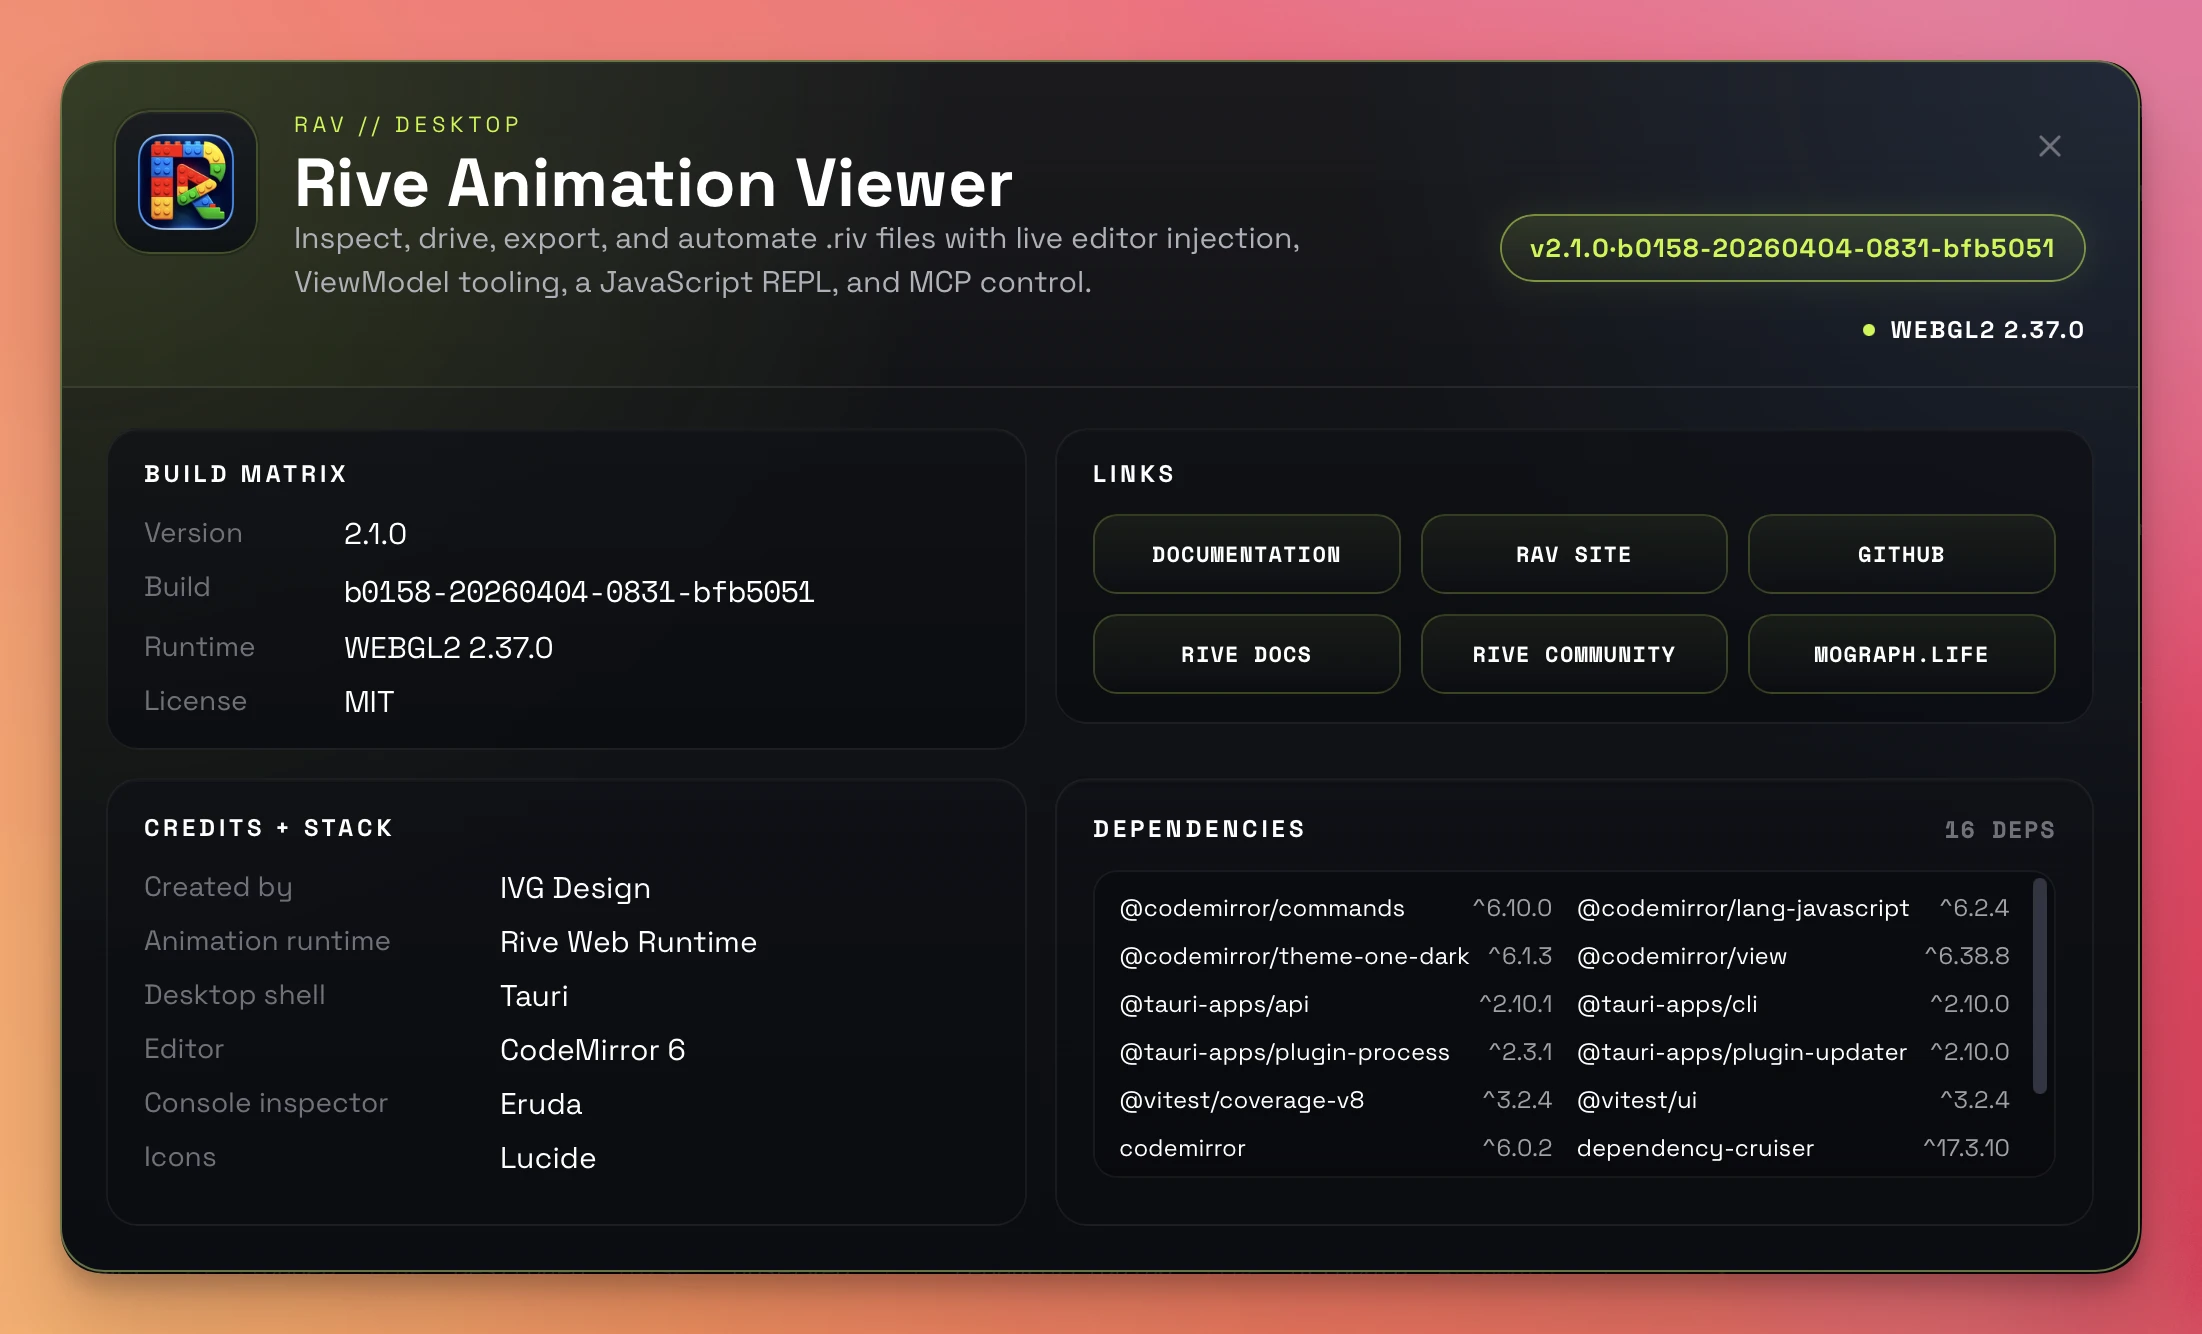2202x1334 pixels.
Task: Click the DEPENDENCIES heading
Action: (1198, 829)
